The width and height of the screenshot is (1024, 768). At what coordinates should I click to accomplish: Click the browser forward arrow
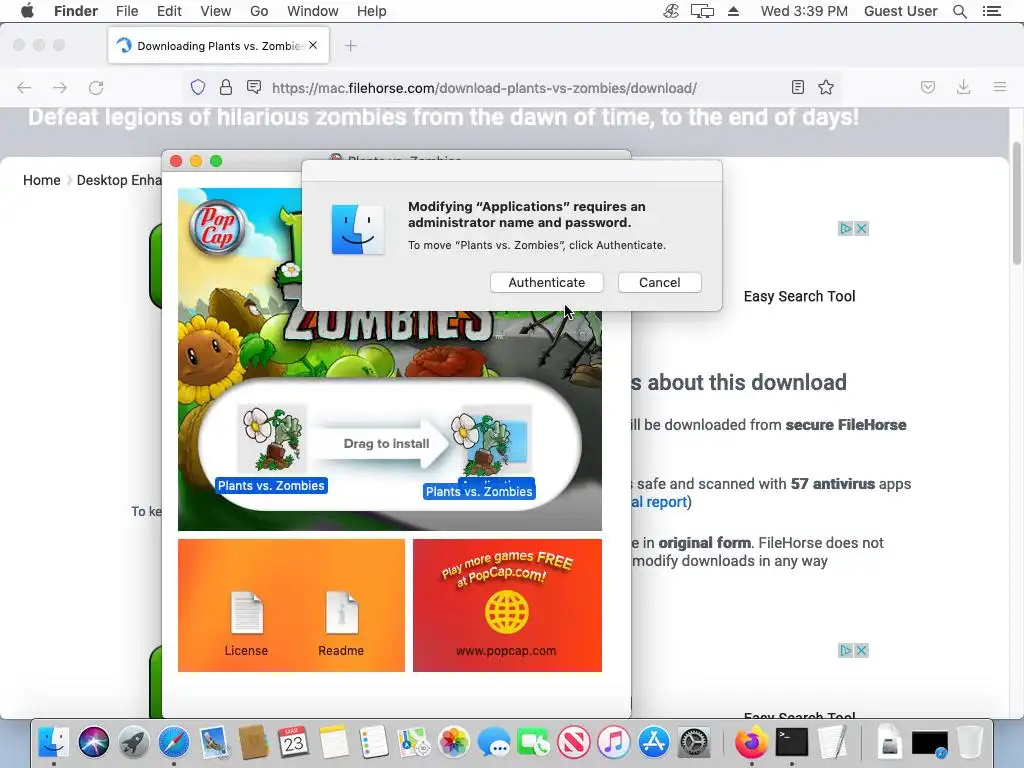click(60, 88)
